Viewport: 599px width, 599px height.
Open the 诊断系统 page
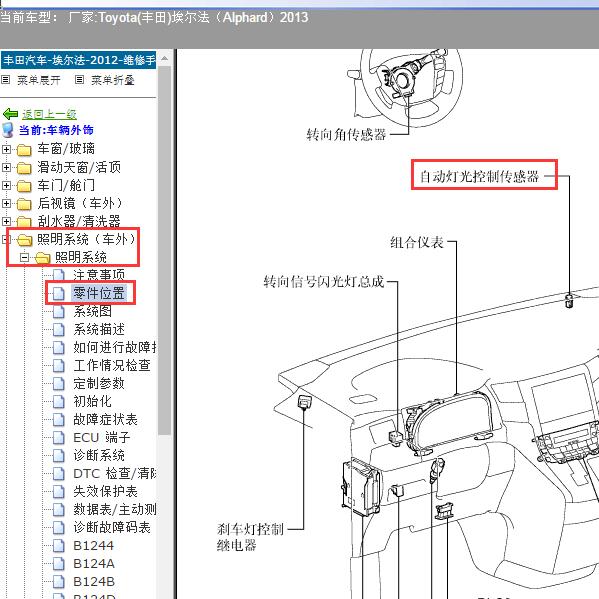click(99, 455)
